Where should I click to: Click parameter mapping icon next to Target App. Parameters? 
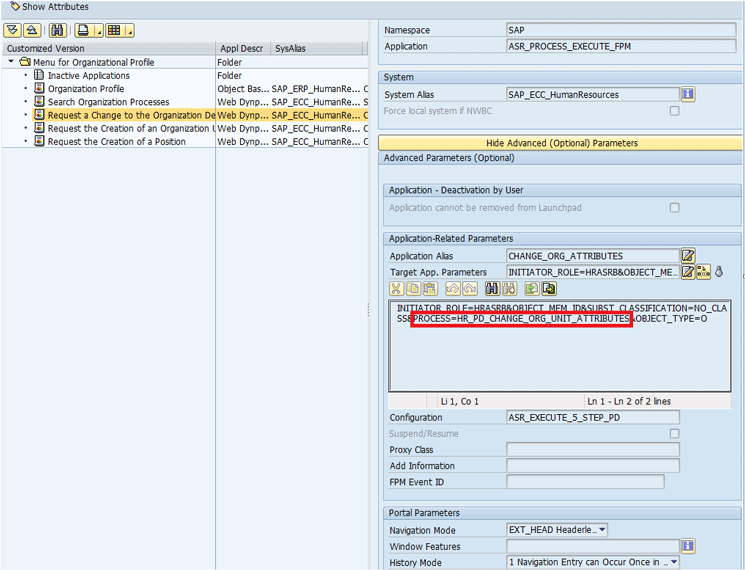tap(703, 272)
